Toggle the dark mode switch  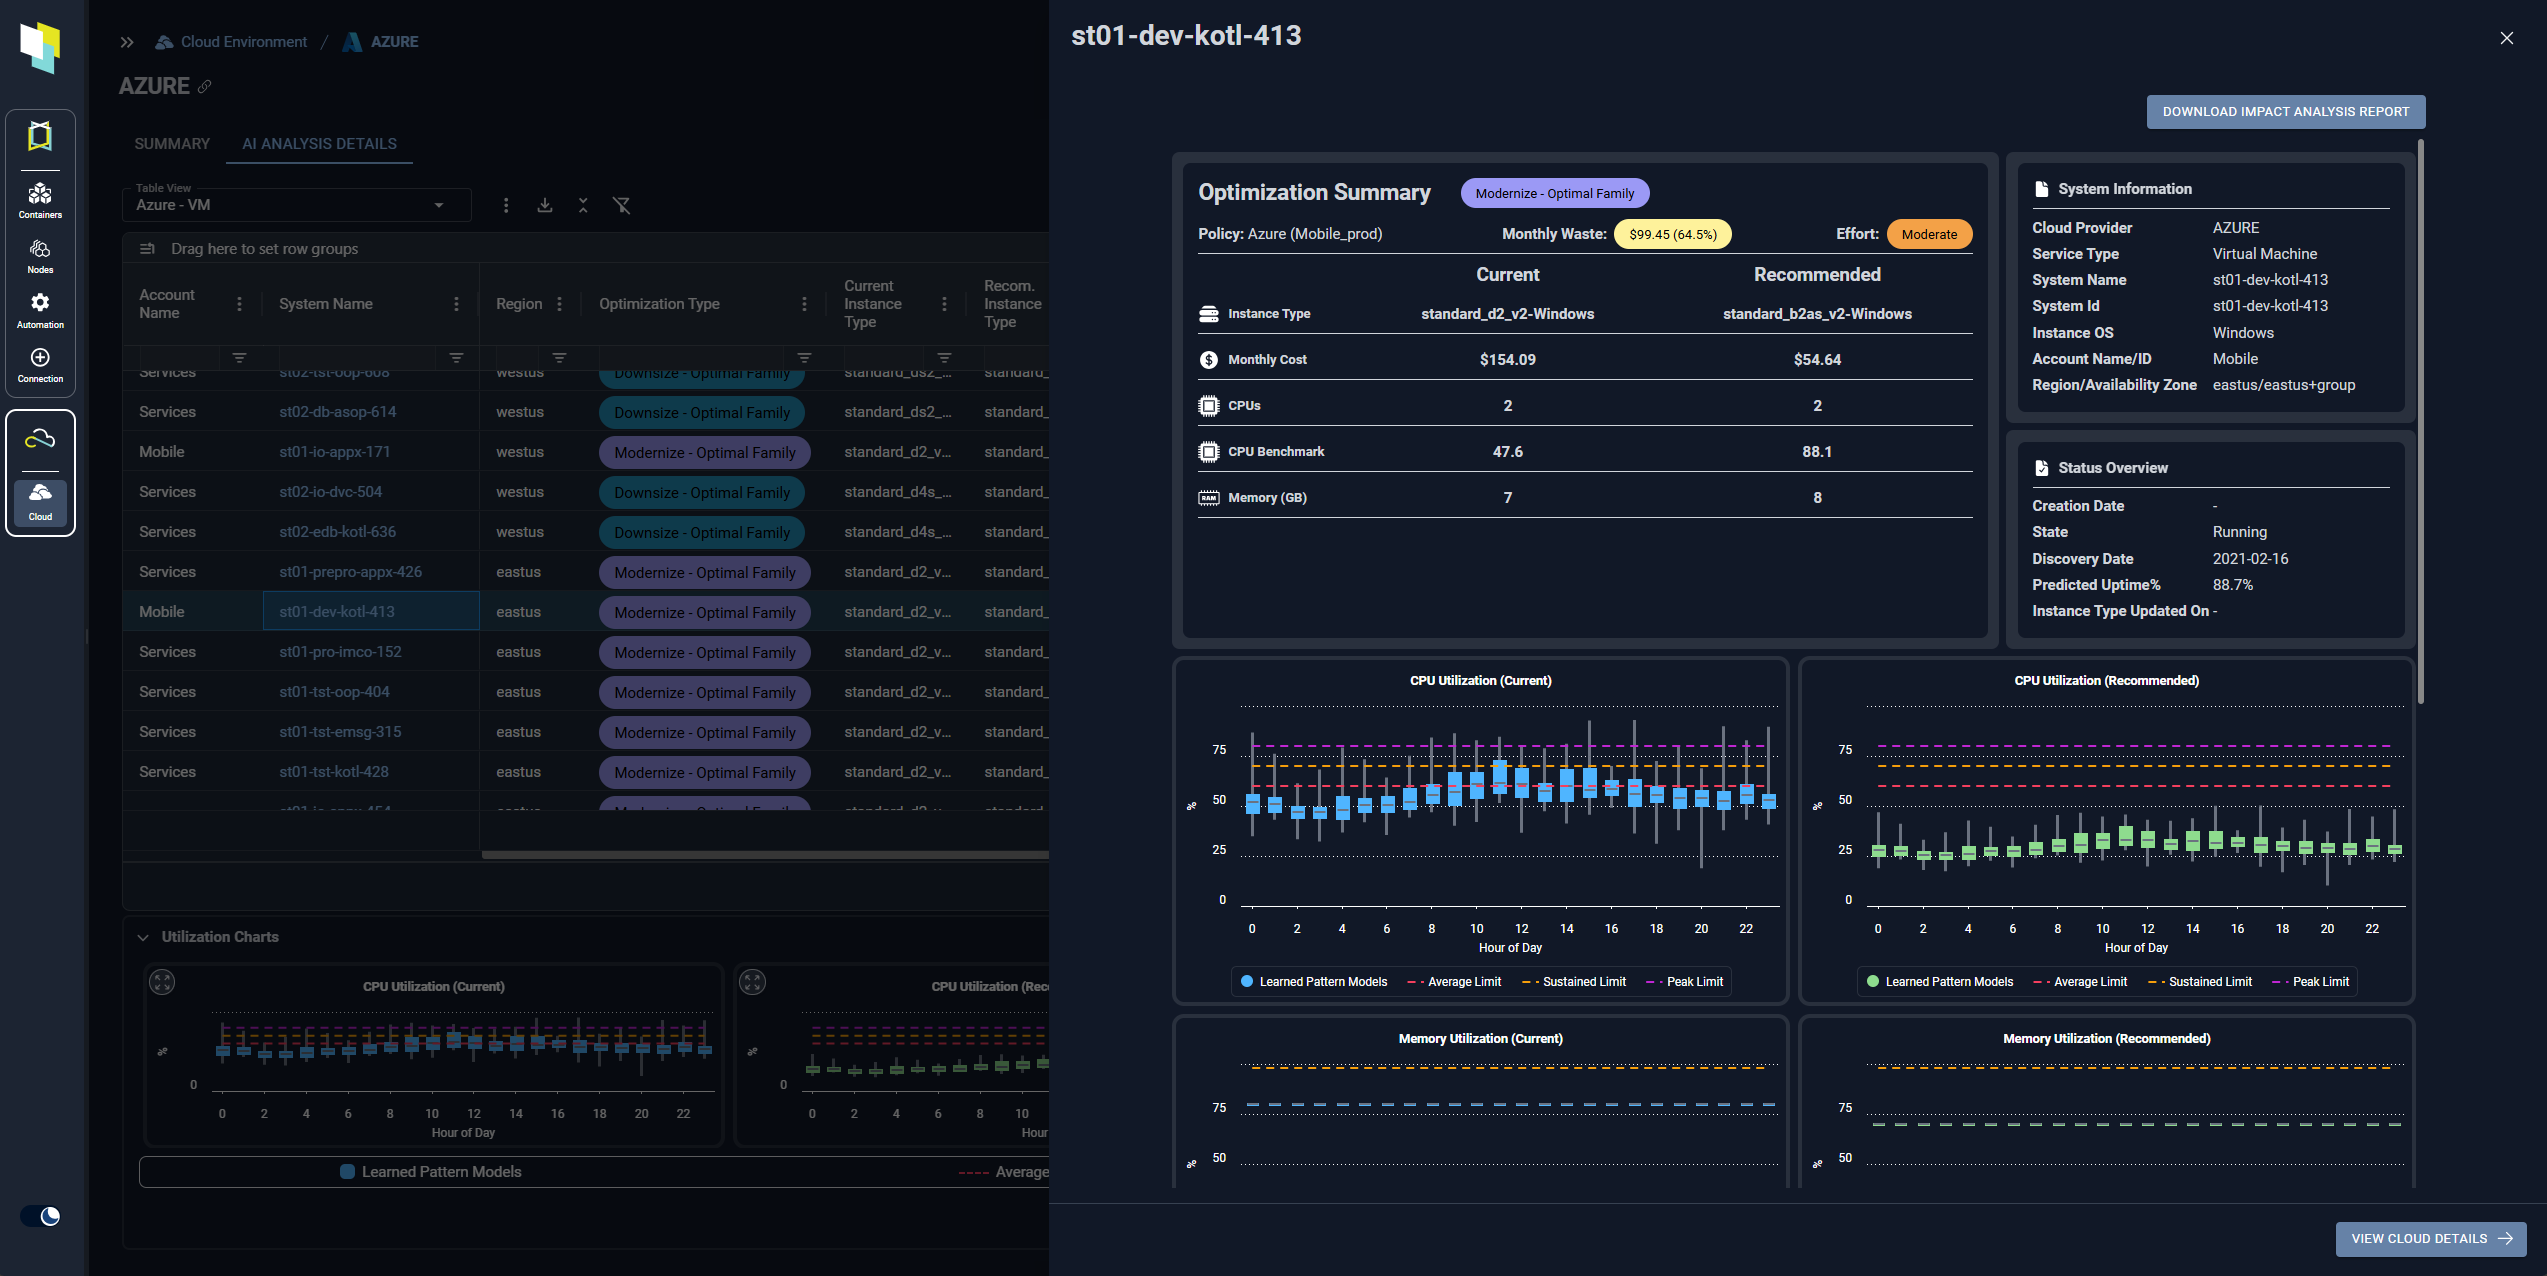click(x=41, y=1216)
